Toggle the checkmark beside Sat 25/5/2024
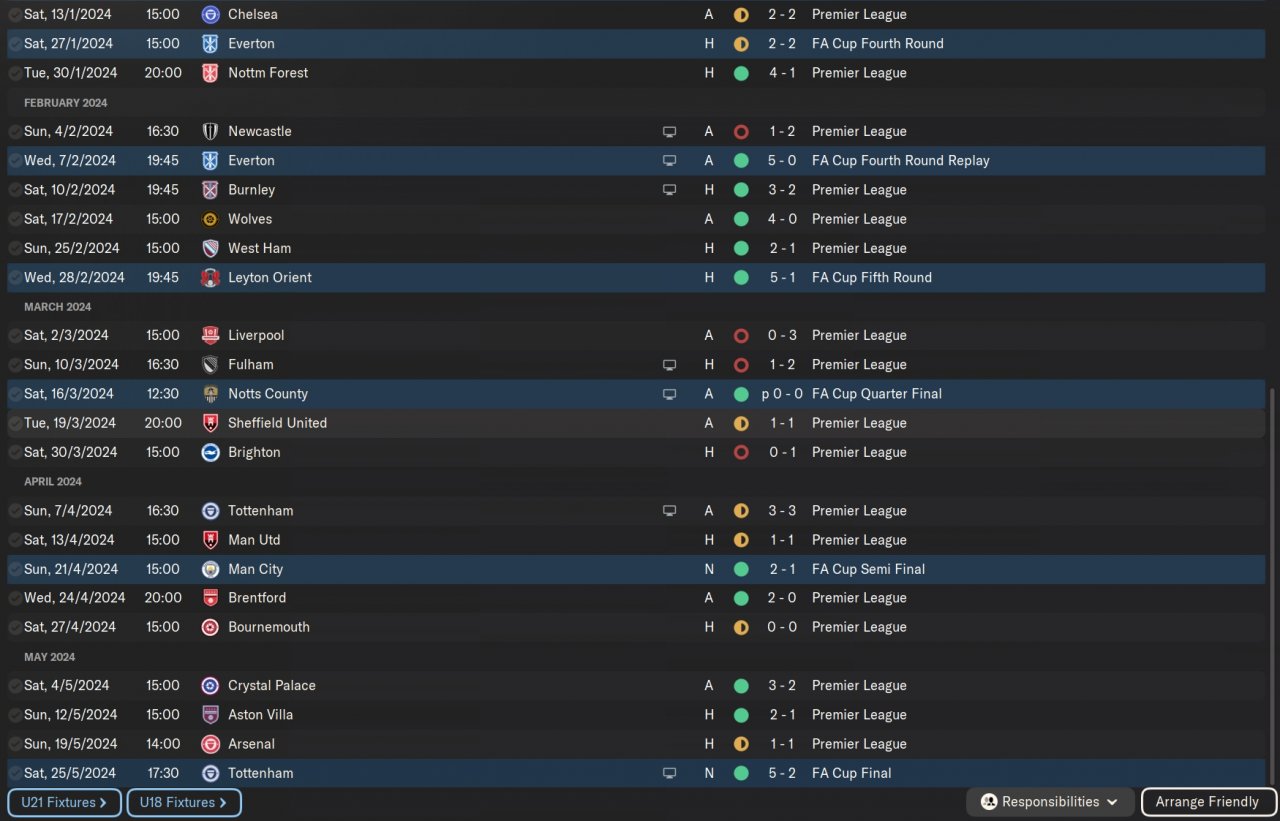The image size is (1280, 821). 15,773
